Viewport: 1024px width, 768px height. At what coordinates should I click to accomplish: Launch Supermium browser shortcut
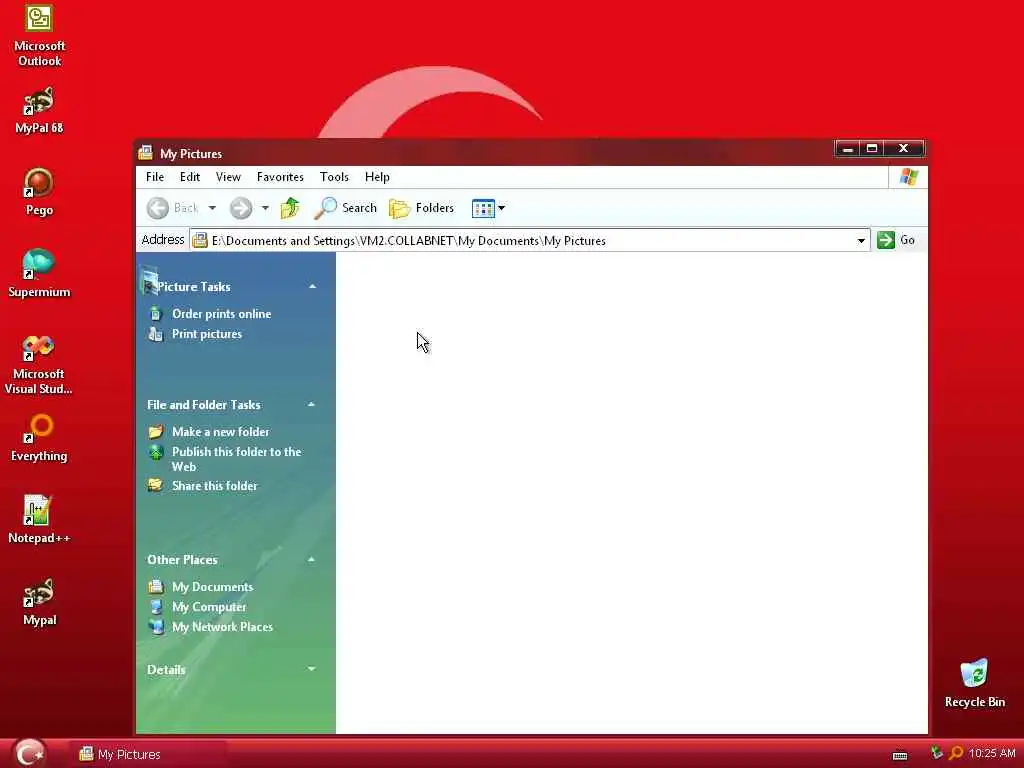coord(39,274)
